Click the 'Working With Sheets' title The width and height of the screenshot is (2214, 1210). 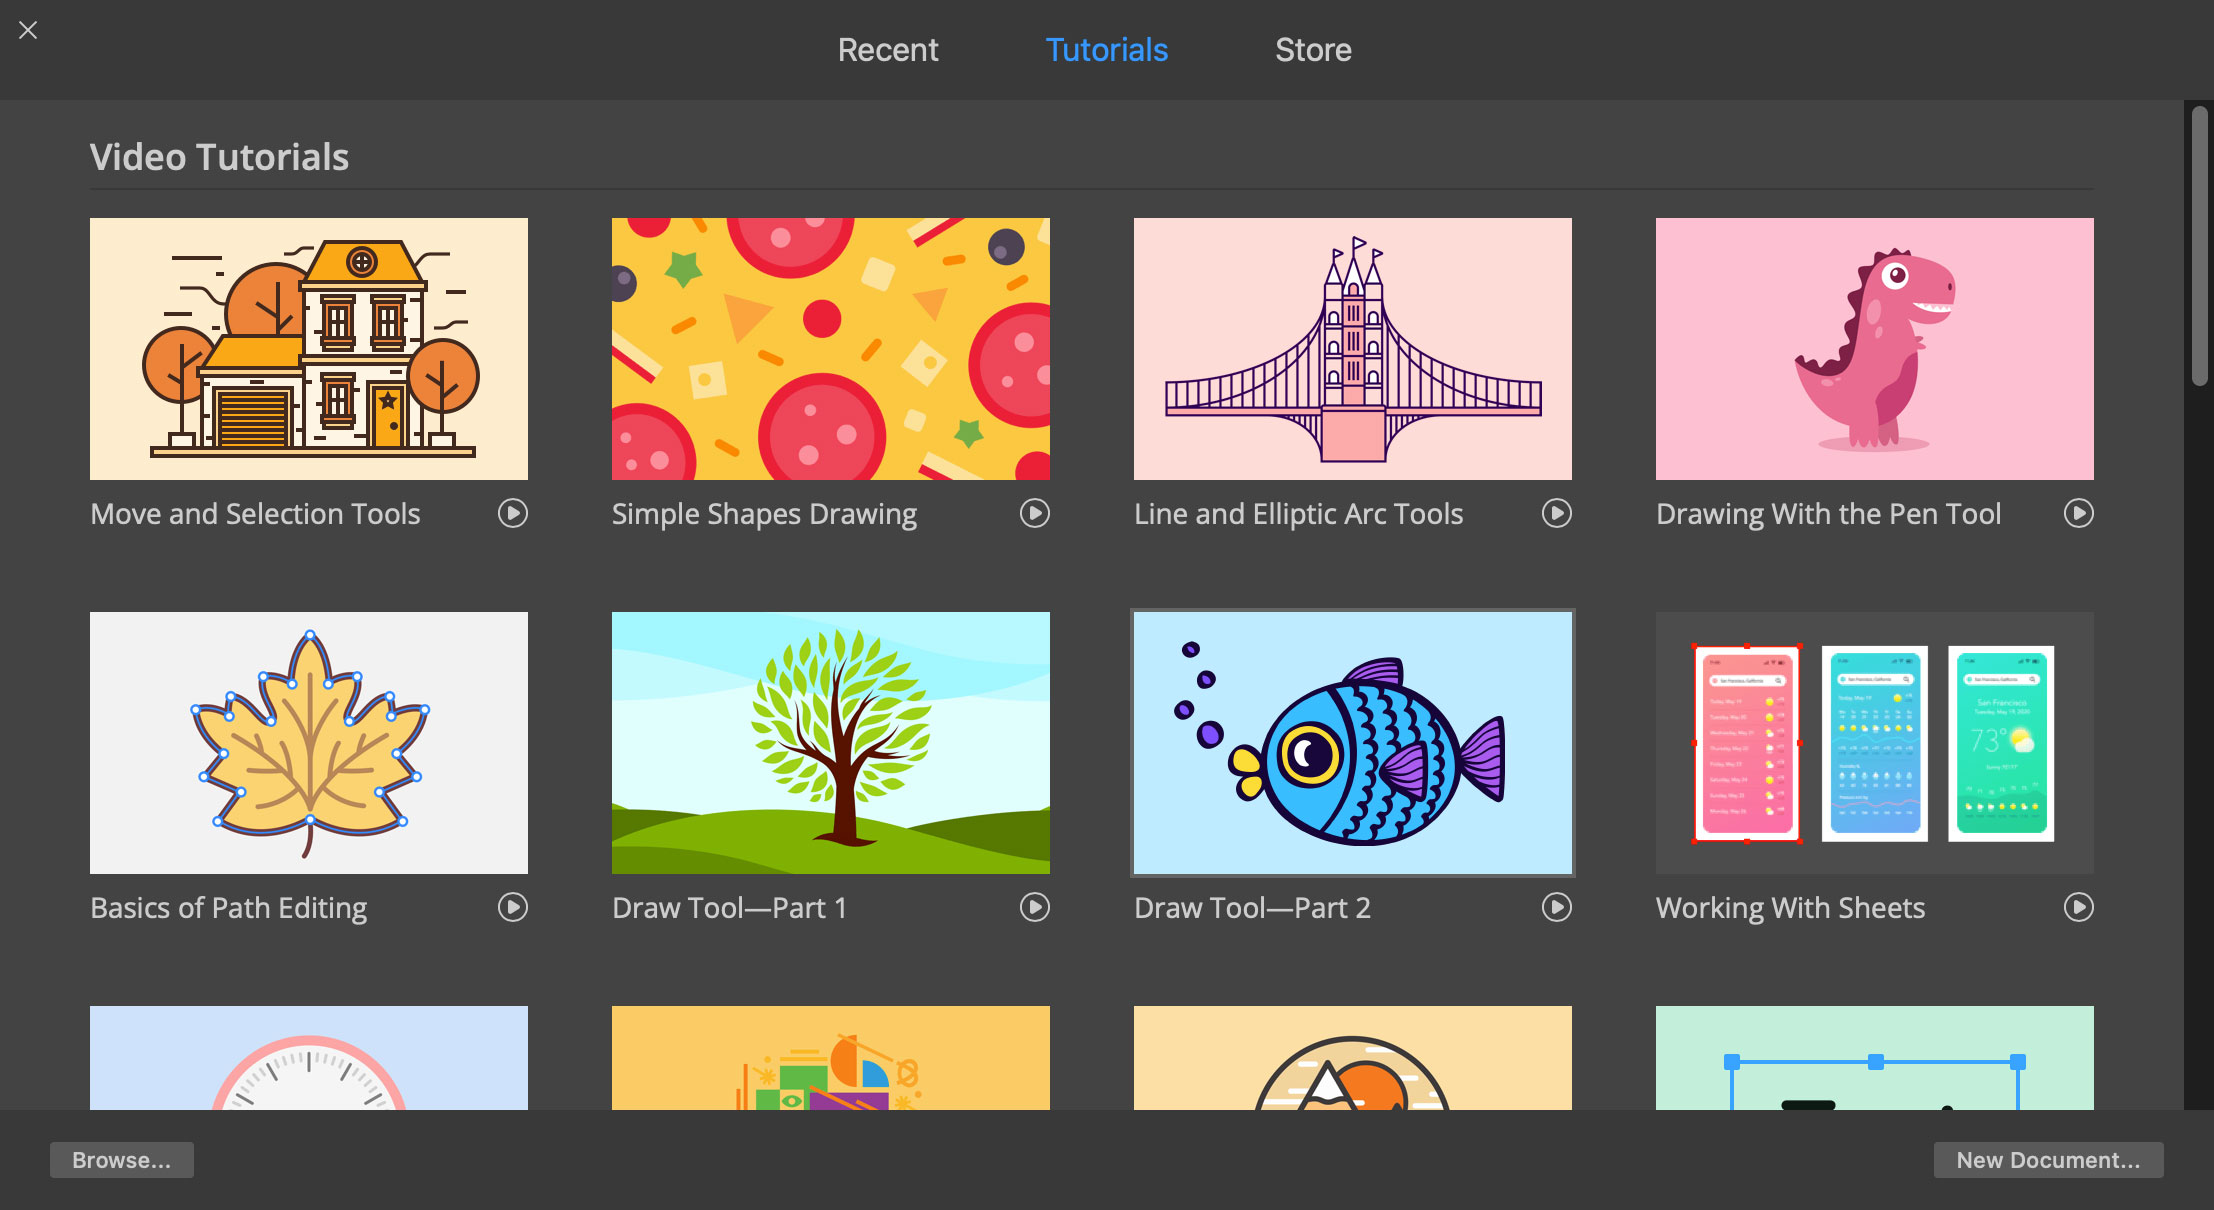1790,908
